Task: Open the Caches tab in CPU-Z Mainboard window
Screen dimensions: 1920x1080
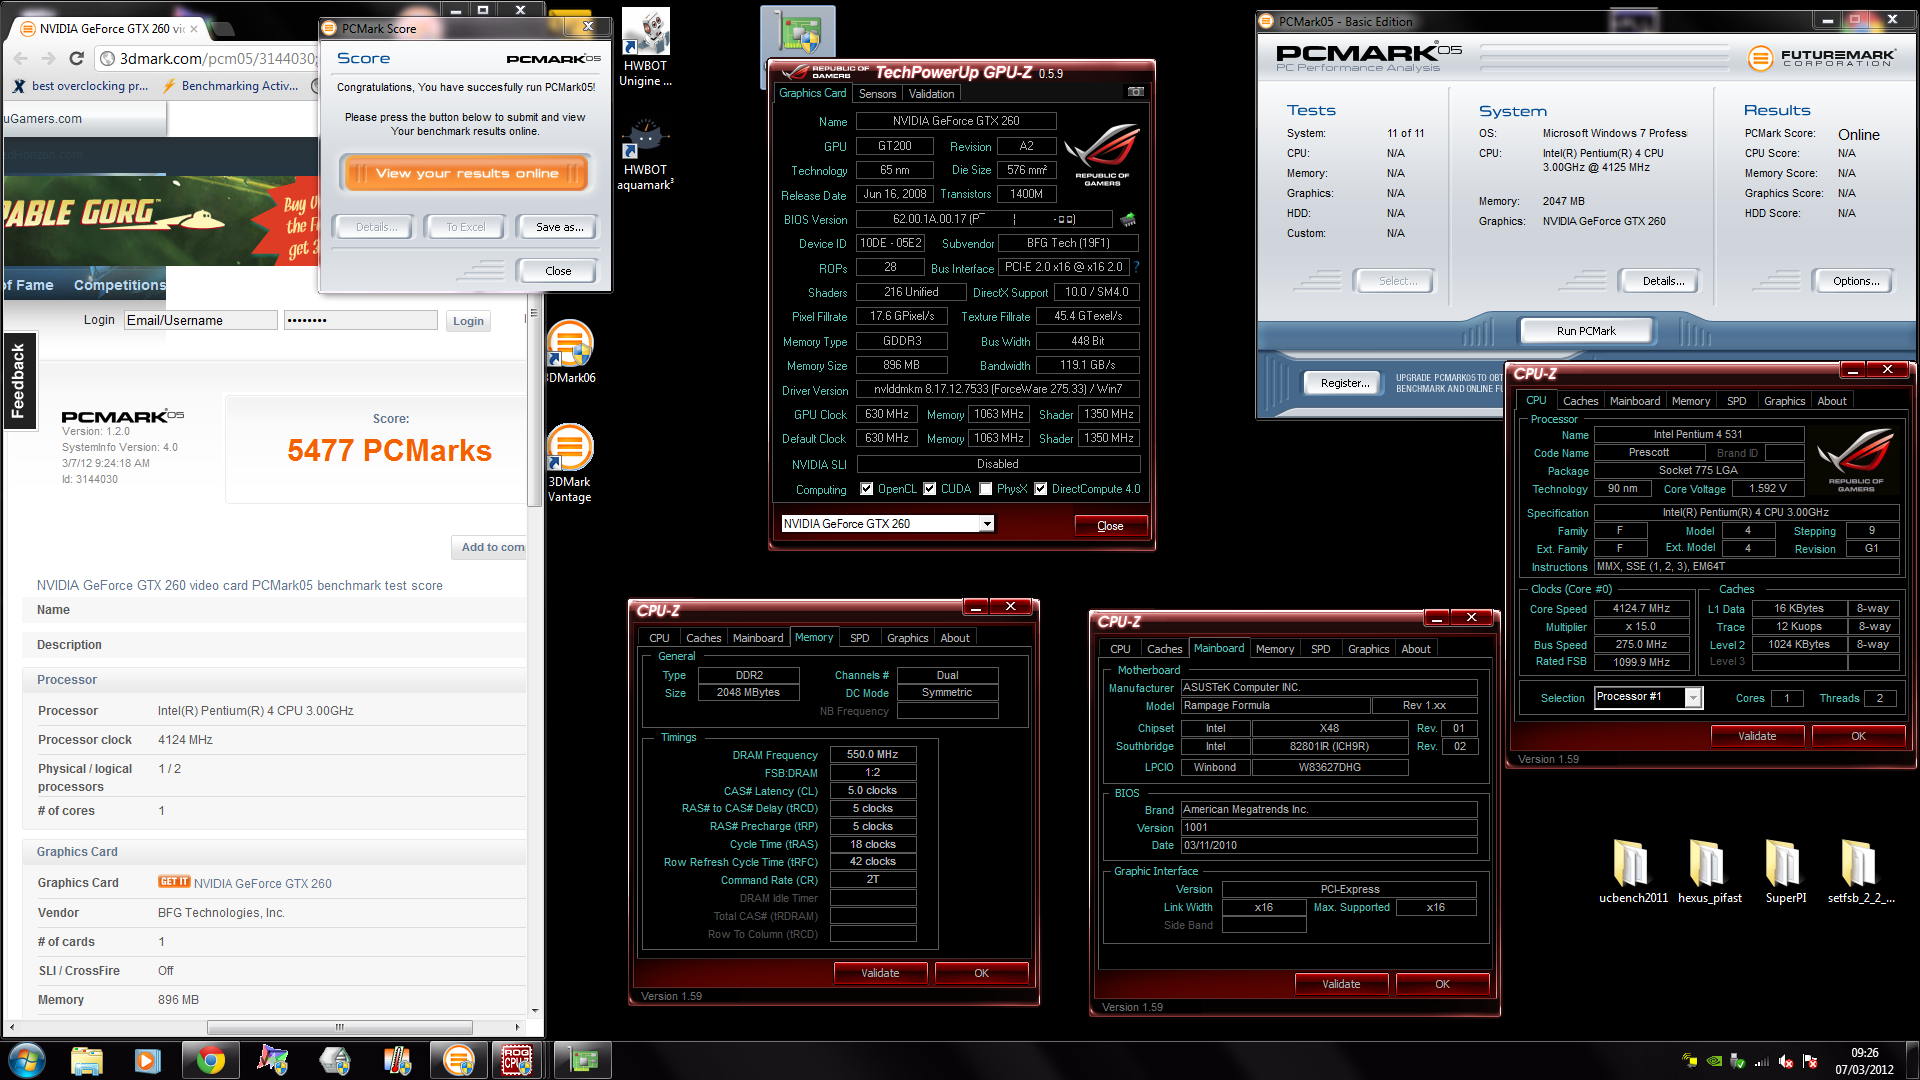Action: (1164, 649)
